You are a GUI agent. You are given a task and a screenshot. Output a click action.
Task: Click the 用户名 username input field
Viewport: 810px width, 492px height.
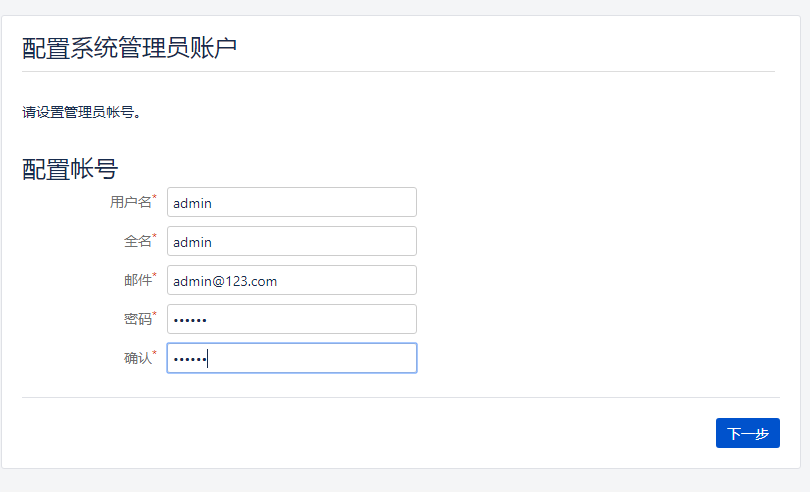click(291, 202)
